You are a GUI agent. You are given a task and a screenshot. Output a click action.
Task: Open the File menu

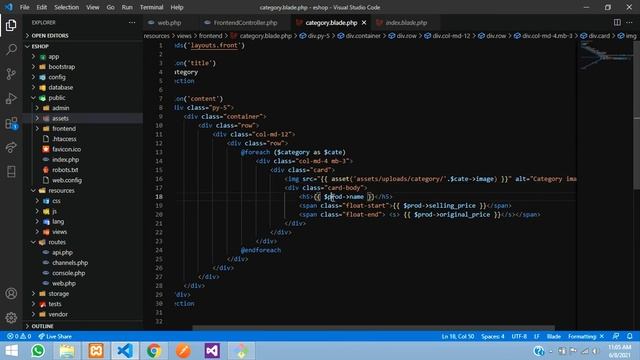pyautogui.click(x=24, y=7)
